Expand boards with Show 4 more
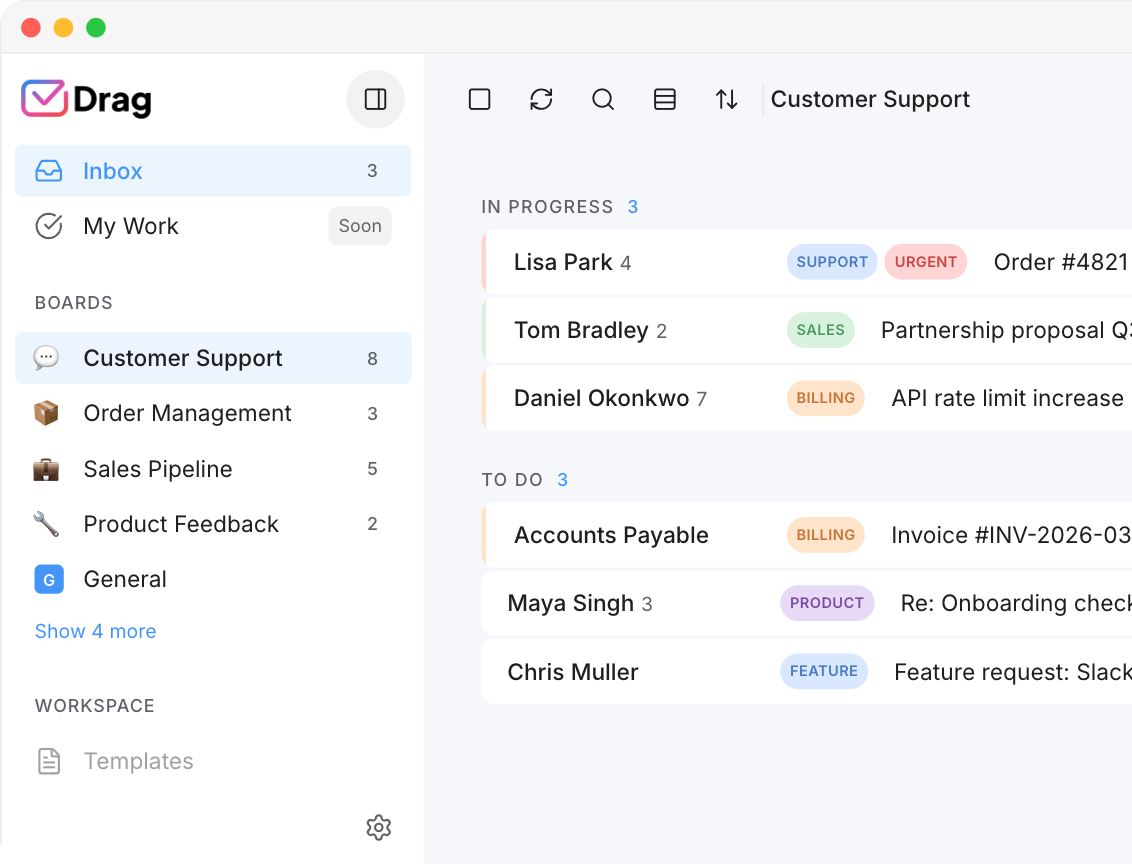 [x=95, y=631]
